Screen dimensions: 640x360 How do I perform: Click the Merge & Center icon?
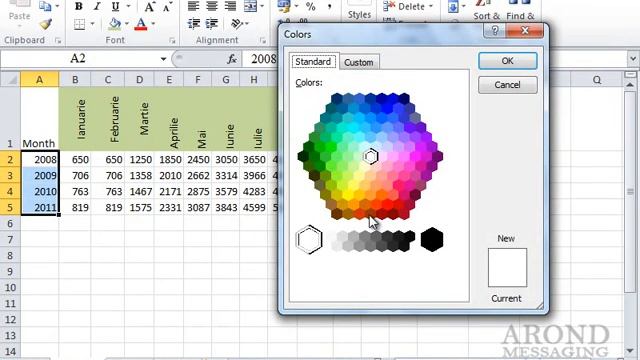point(250,6)
